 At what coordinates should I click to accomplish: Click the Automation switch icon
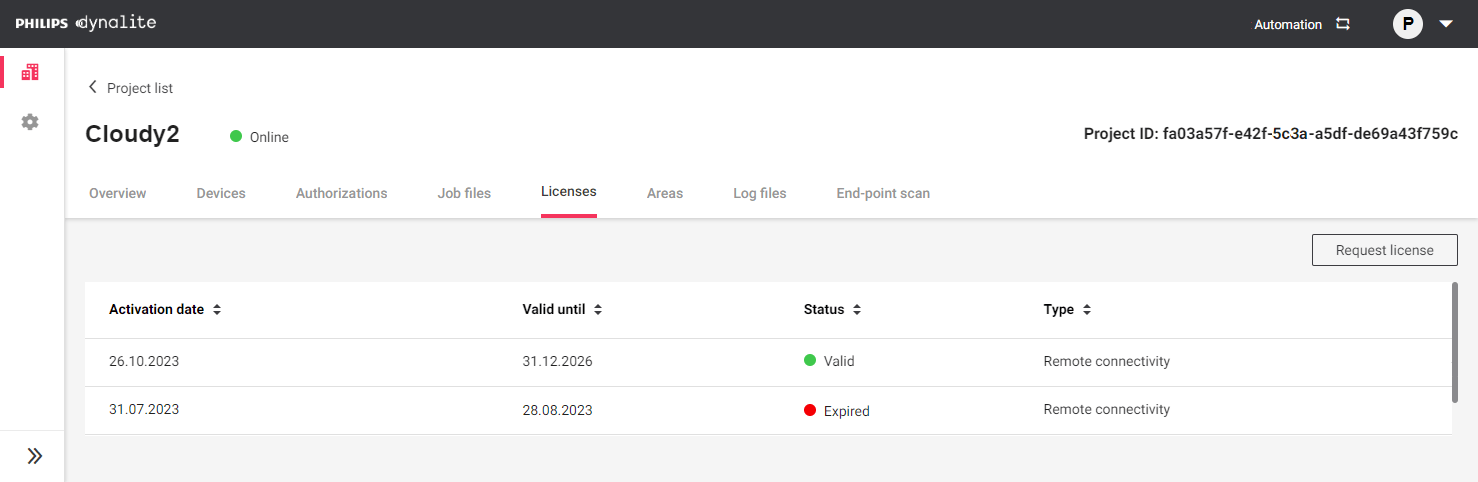point(1343,24)
